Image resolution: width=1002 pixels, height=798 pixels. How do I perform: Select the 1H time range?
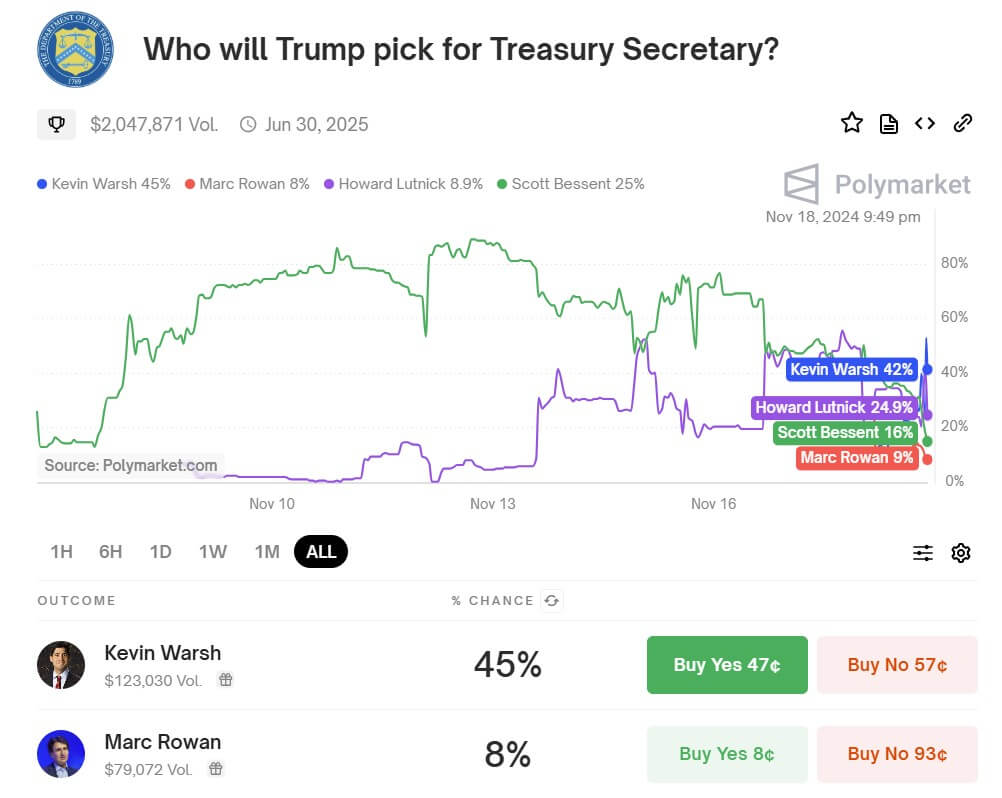tap(61, 551)
